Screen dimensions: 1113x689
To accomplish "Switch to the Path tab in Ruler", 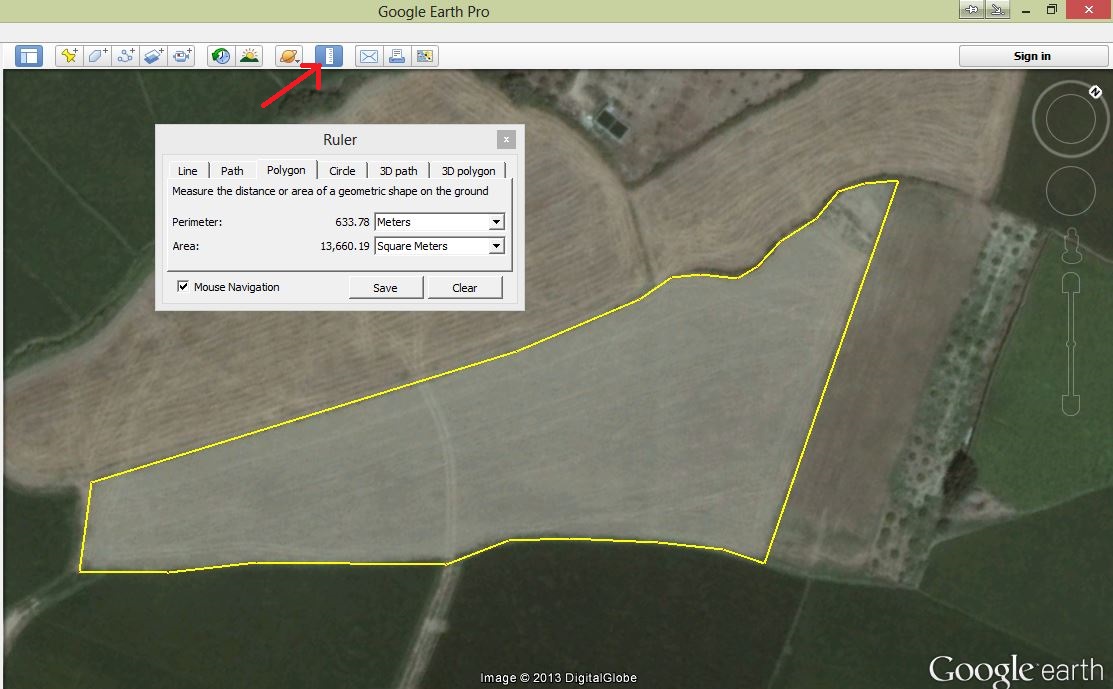I will click(x=232, y=171).
